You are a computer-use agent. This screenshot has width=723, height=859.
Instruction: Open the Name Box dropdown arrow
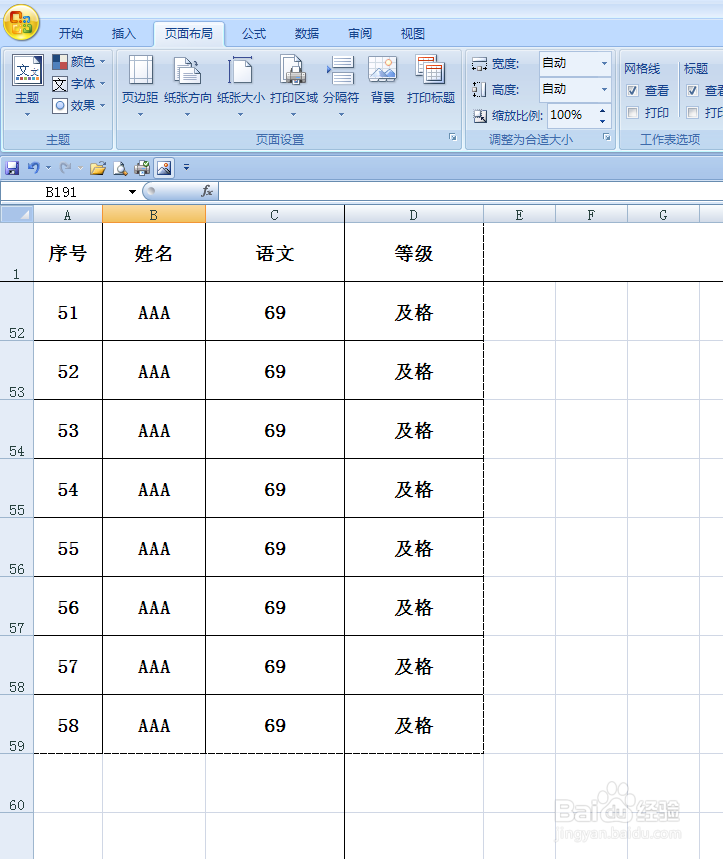pos(133,192)
